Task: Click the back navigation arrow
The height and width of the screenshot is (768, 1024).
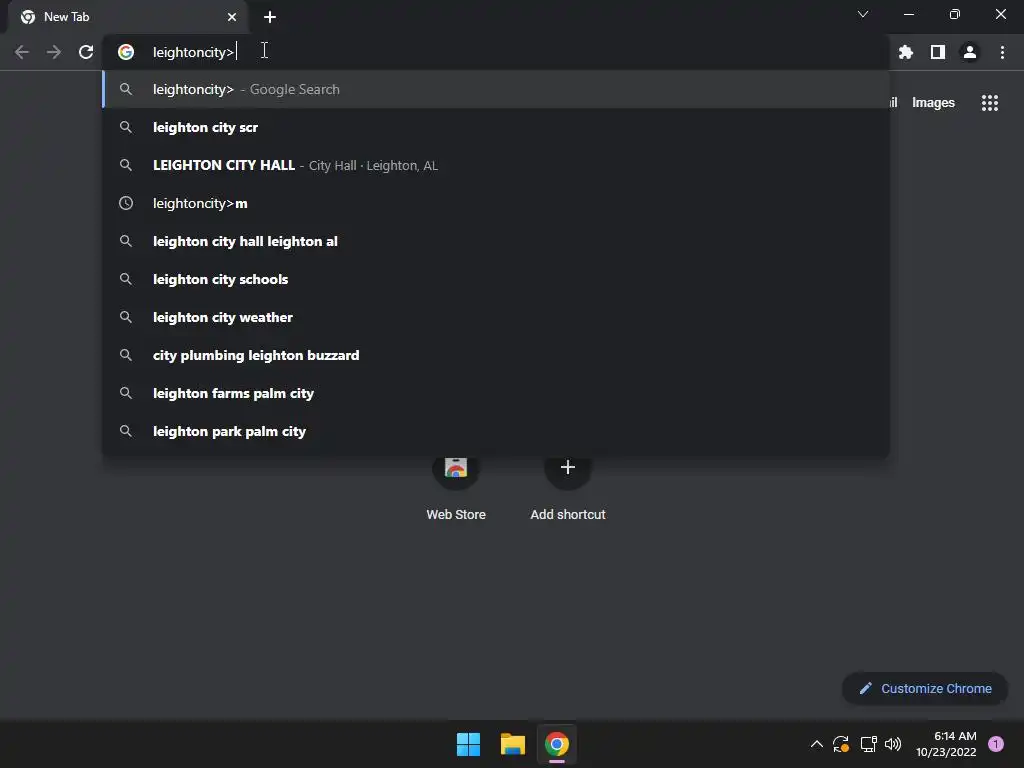Action: [22, 52]
